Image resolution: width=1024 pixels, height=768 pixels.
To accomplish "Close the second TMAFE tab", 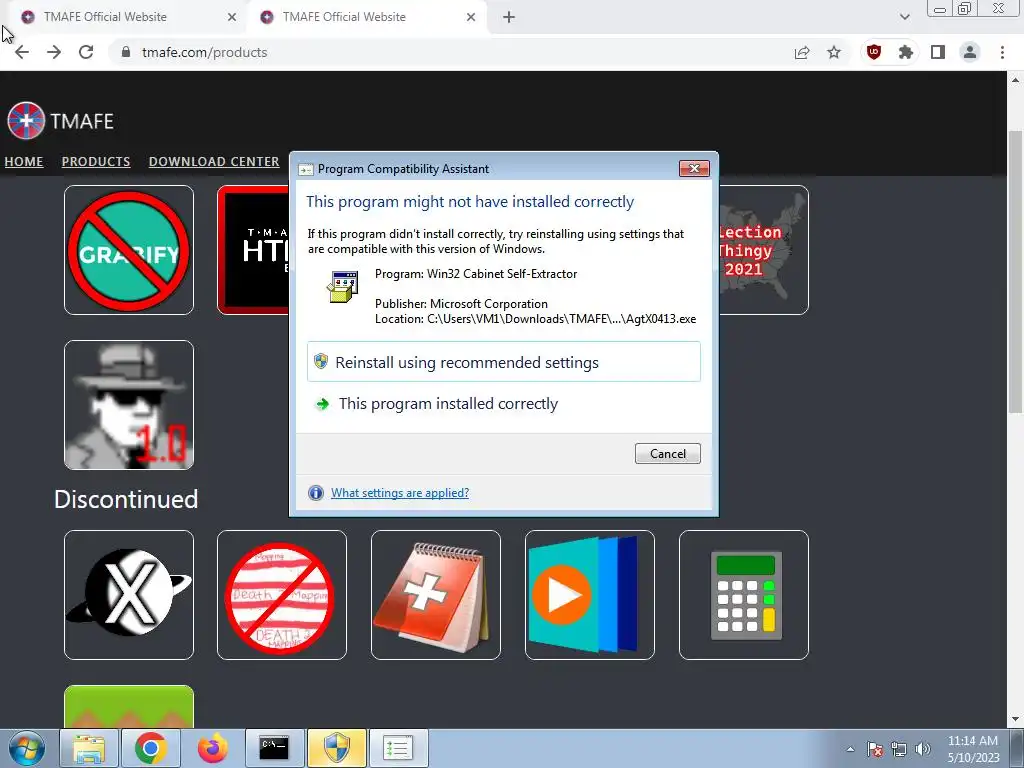I will [471, 17].
